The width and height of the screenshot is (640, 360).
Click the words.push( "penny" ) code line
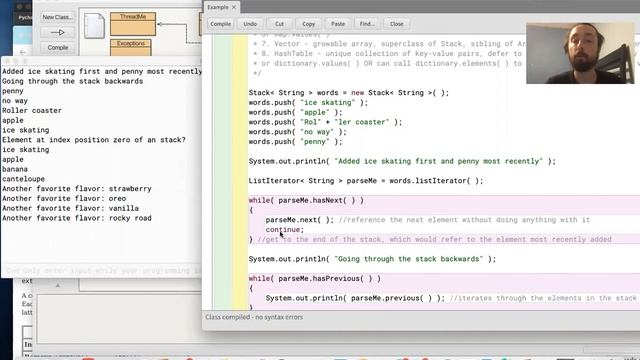(296, 142)
